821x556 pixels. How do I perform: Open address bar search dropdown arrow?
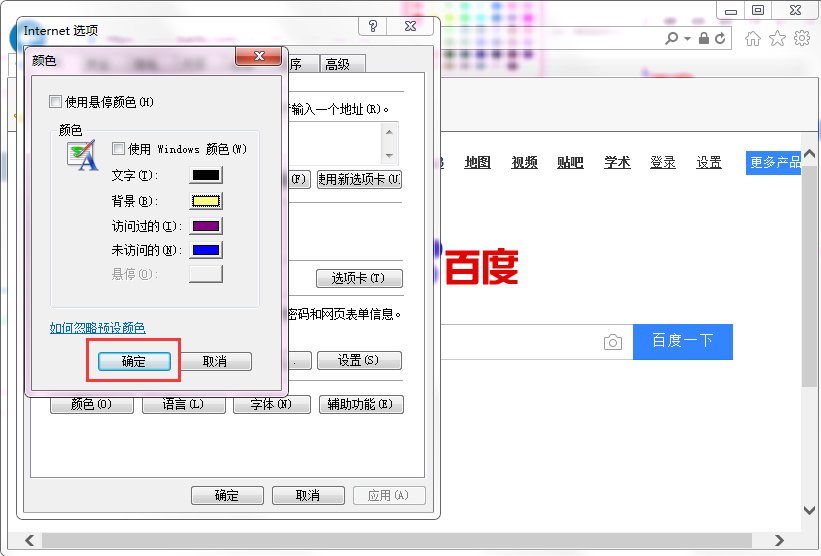point(687,39)
